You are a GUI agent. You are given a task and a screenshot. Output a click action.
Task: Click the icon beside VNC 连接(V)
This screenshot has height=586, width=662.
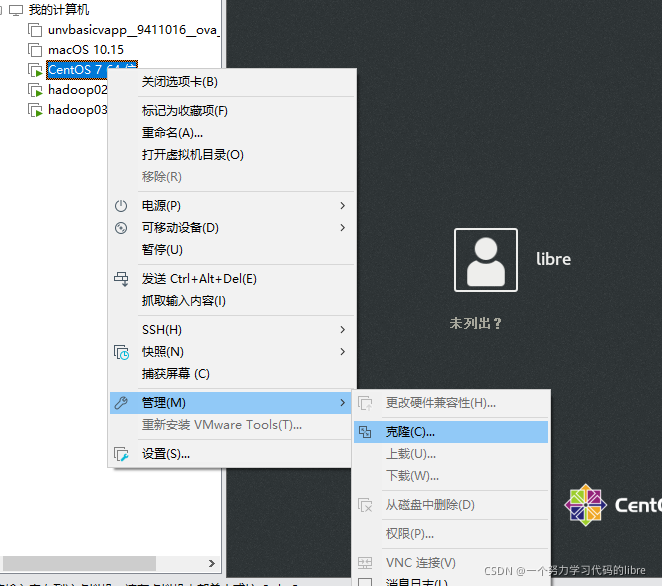pyautogui.click(x=365, y=563)
